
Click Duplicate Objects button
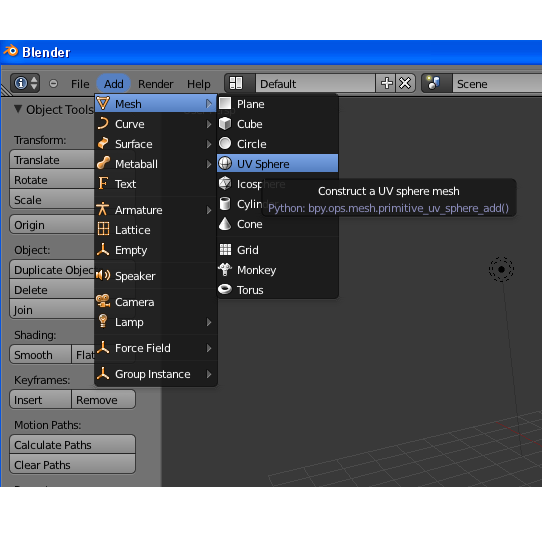click(52, 270)
